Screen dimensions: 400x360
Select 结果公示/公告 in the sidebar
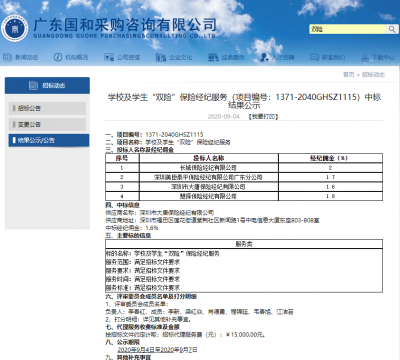49,140
